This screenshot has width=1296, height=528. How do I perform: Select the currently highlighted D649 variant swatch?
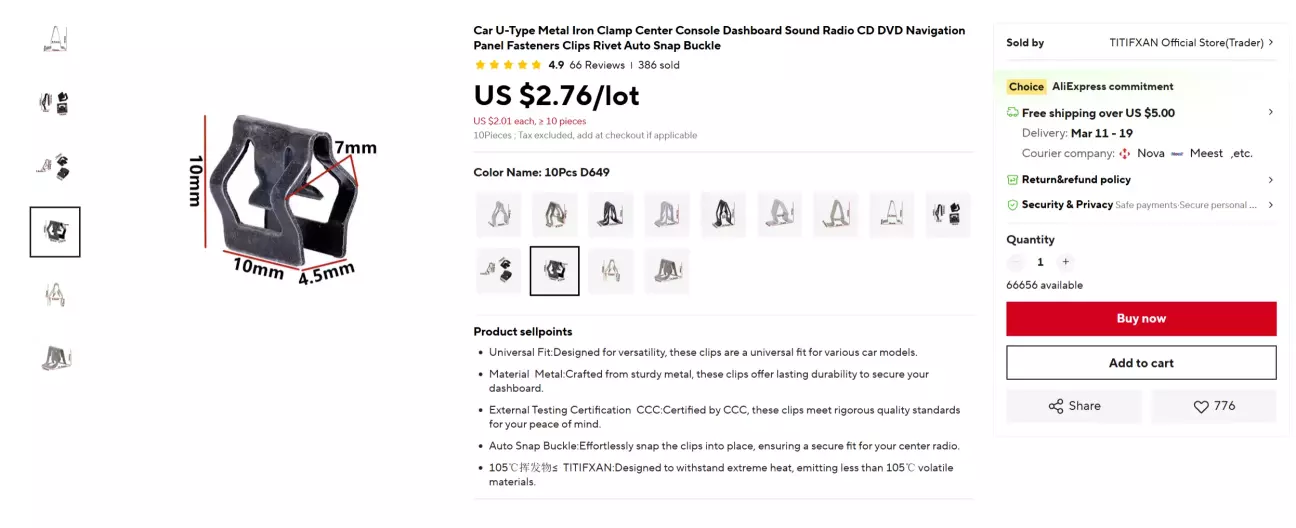coord(554,271)
